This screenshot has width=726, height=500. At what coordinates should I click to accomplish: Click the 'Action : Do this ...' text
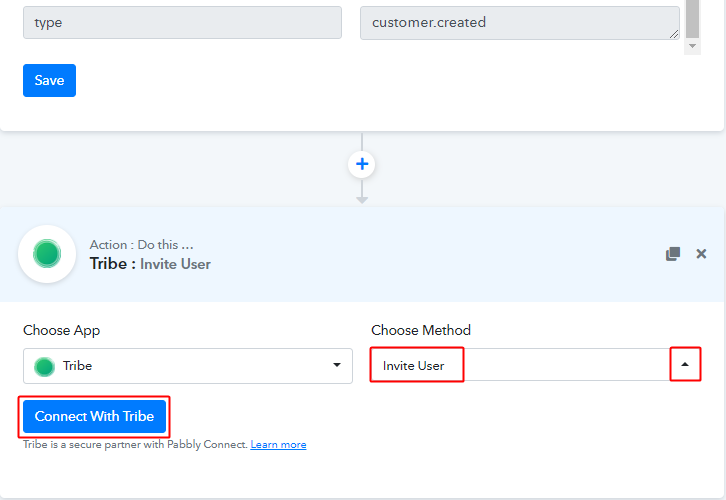(141, 244)
